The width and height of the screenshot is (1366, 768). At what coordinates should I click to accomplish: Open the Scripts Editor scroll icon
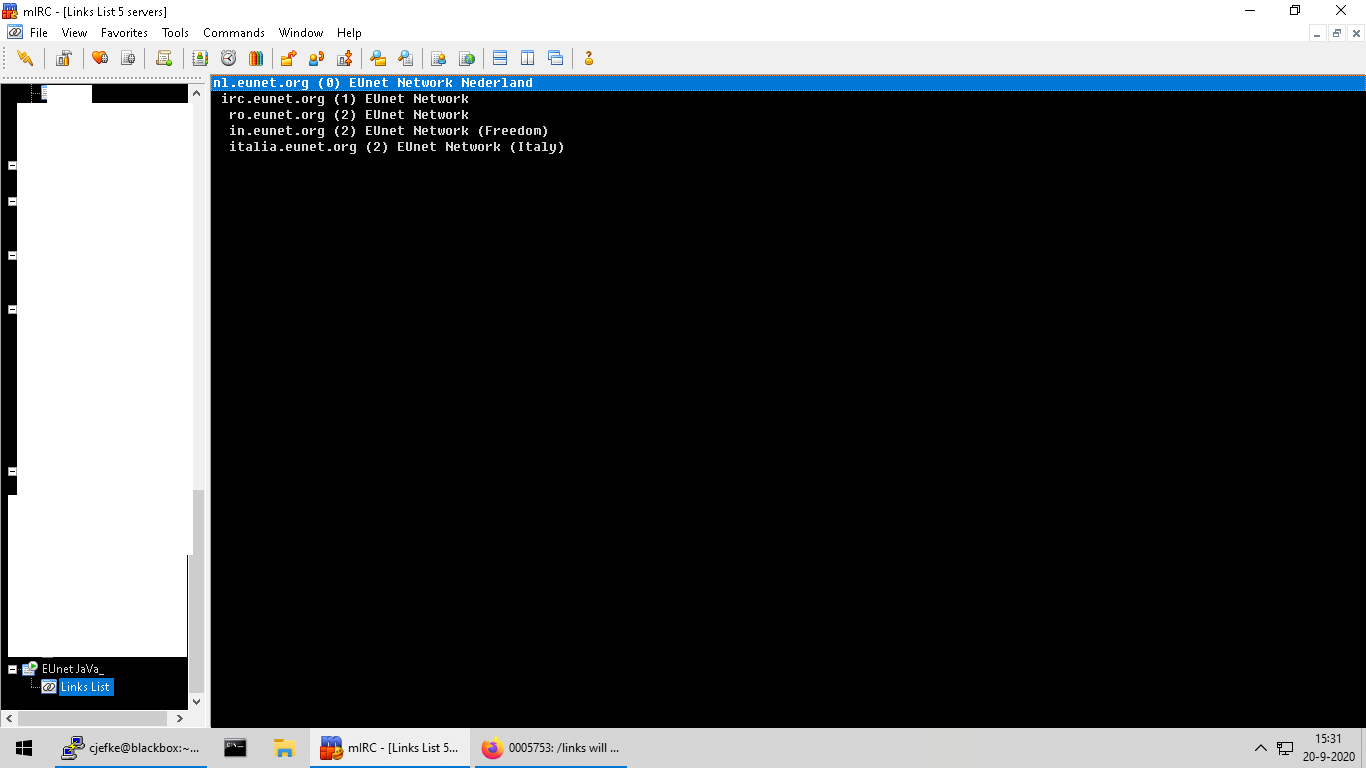[163, 58]
